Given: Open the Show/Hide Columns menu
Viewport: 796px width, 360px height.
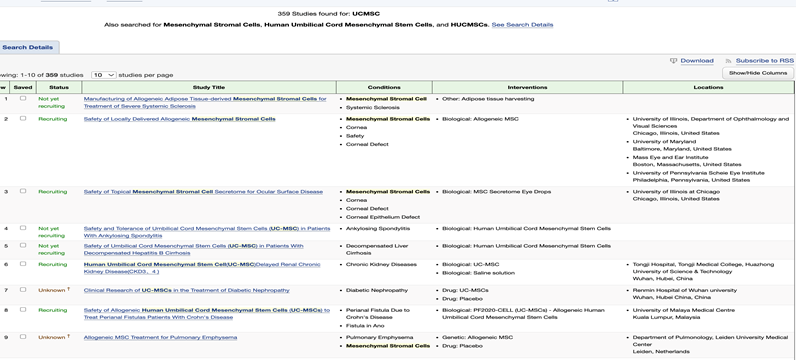Looking at the screenshot, I should tap(758, 73).
